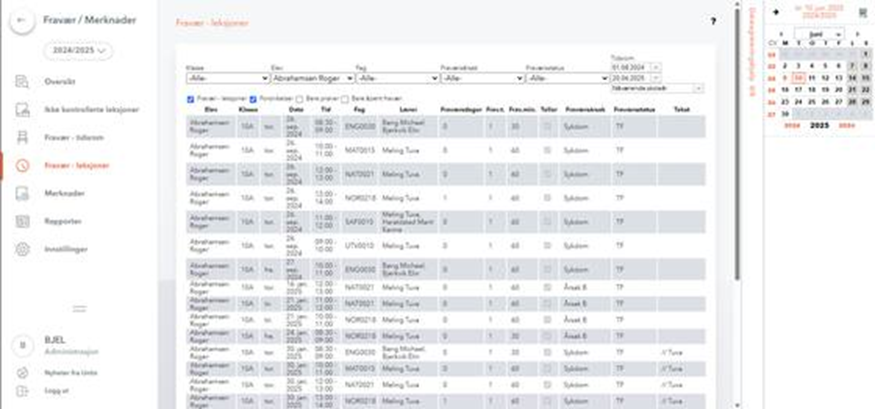Uncheck the Fravær - leksjoner checkbox
The width and height of the screenshot is (875, 409).
click(191, 98)
